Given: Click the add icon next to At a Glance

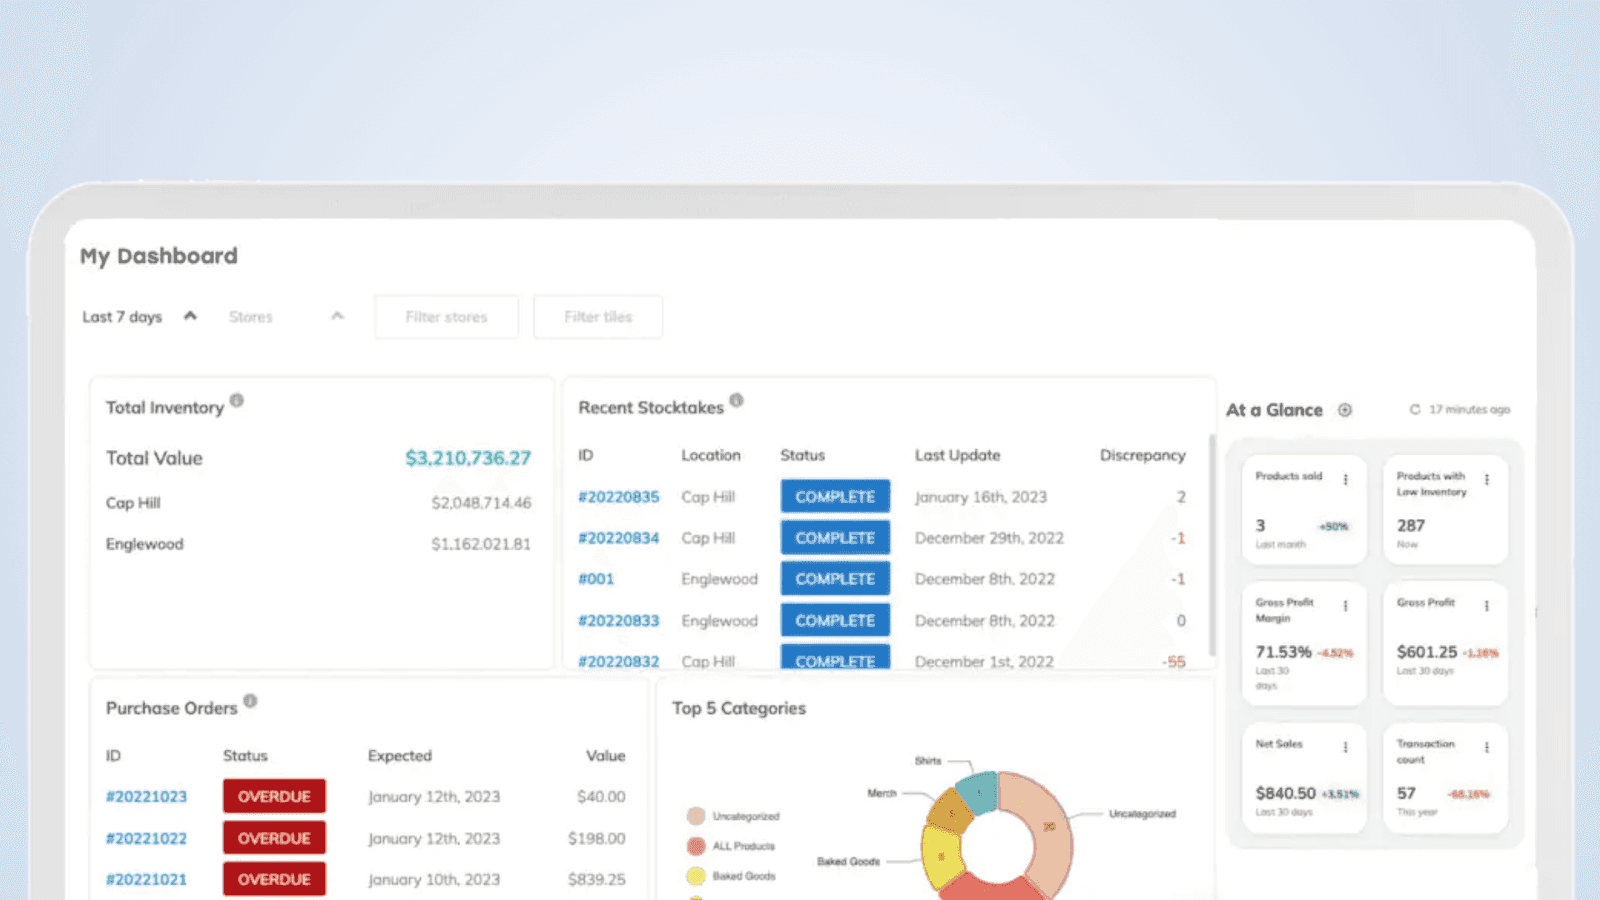Looking at the screenshot, I should [1345, 410].
